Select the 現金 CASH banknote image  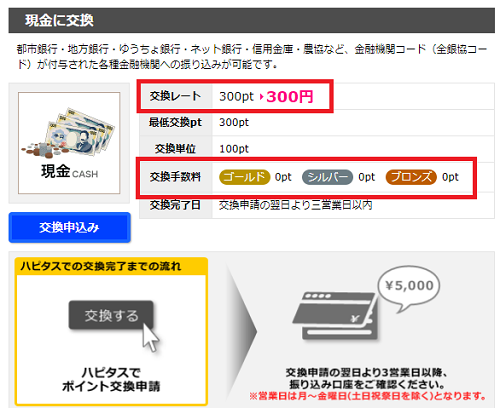[x=69, y=143]
